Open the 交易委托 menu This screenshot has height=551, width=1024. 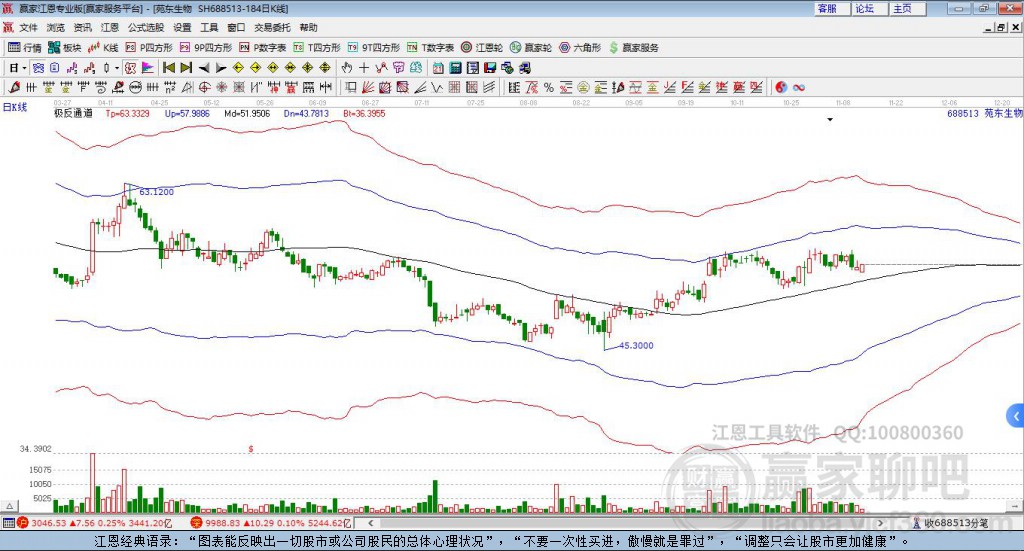coord(272,27)
